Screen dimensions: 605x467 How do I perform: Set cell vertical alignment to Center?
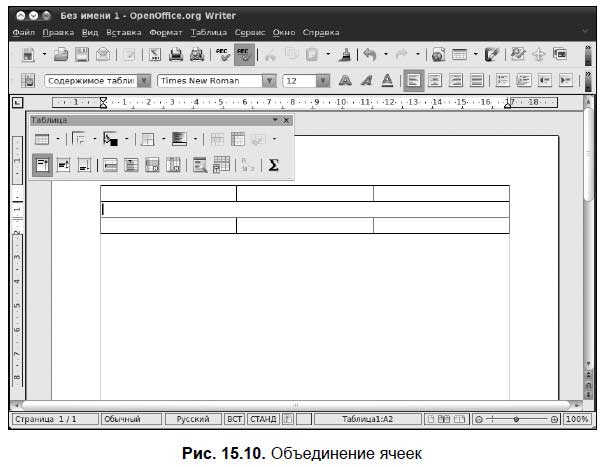[63, 165]
